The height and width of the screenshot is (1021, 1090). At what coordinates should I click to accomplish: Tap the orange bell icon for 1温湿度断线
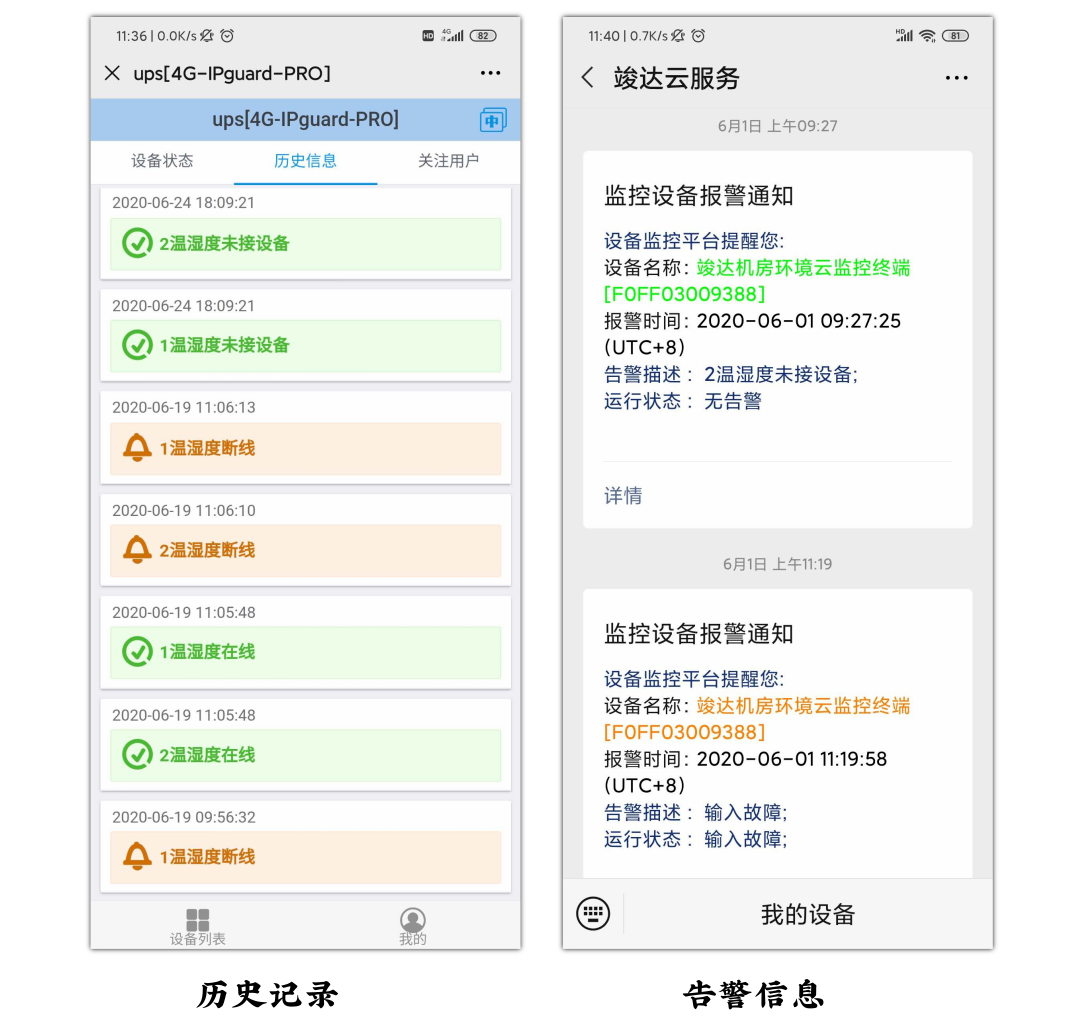pyautogui.click(x=138, y=449)
